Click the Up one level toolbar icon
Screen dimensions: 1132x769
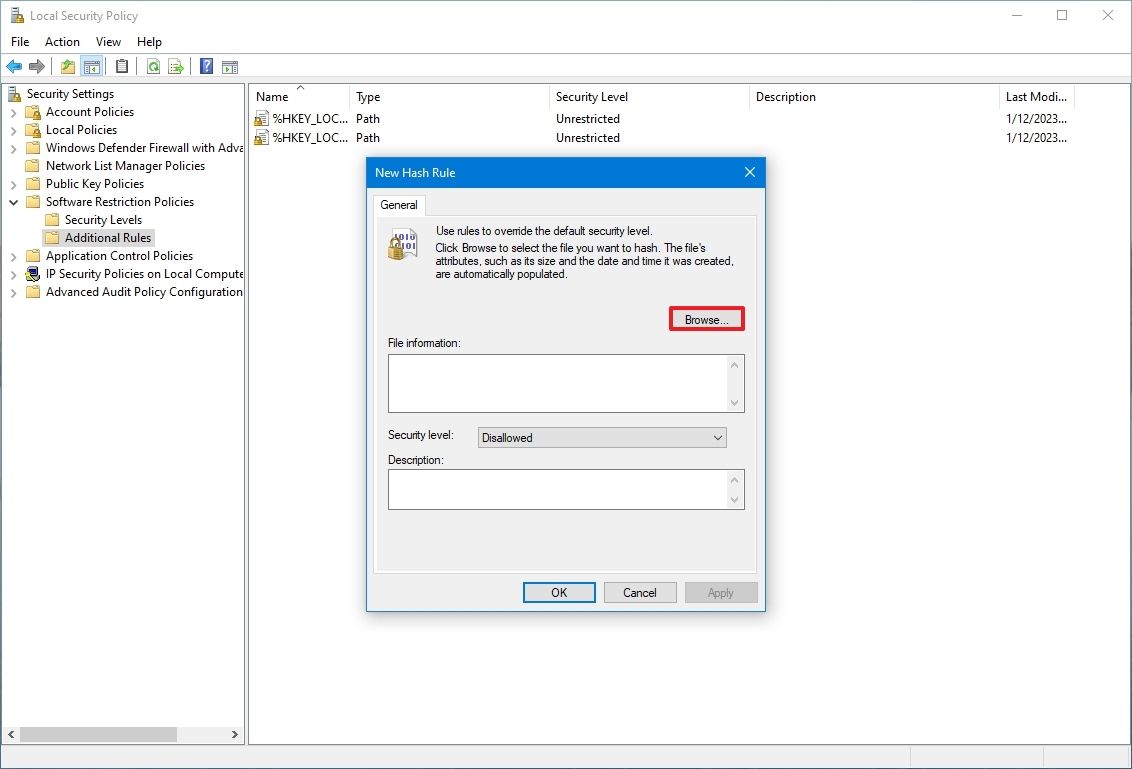(x=67, y=66)
